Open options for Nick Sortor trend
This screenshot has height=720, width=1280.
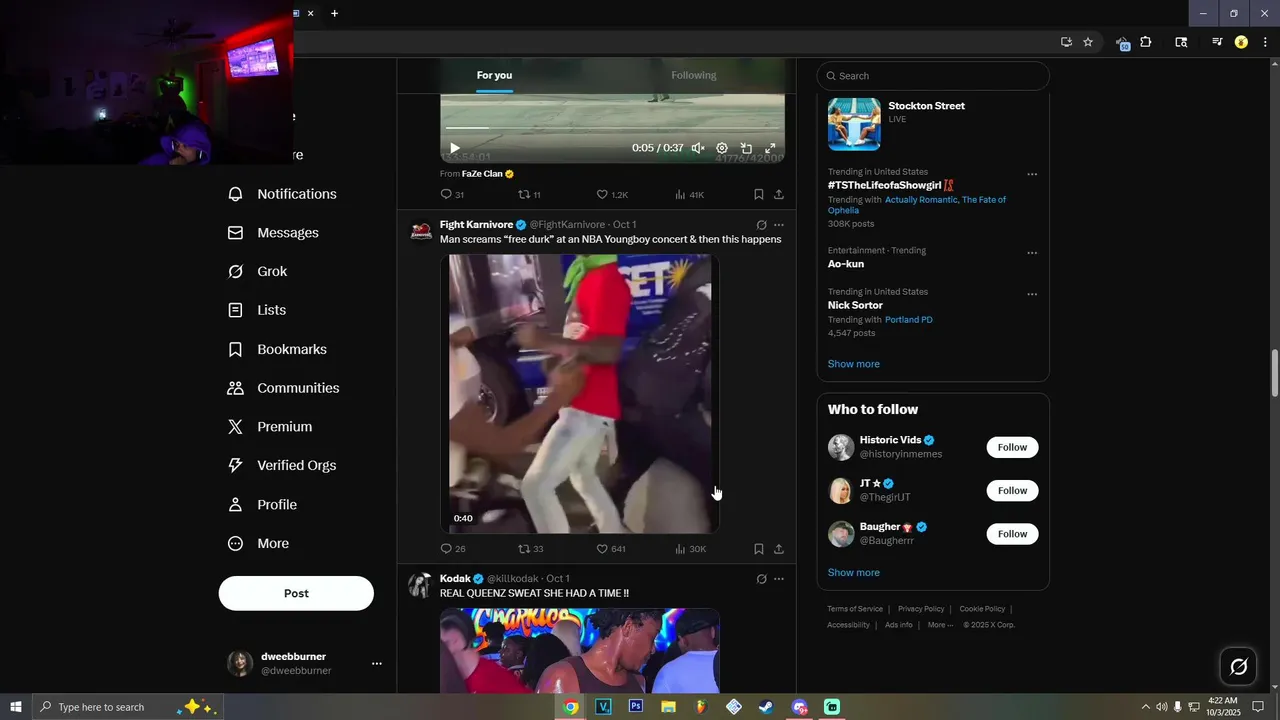[1032, 295]
